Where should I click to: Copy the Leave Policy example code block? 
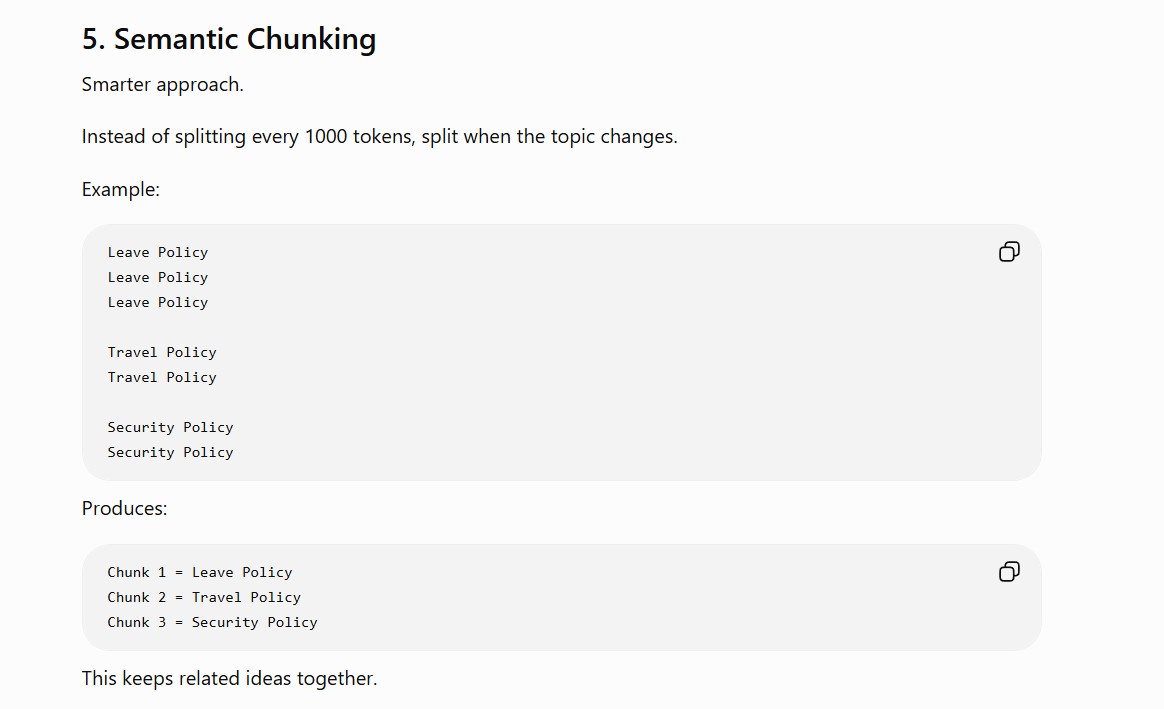pyautogui.click(x=1009, y=252)
